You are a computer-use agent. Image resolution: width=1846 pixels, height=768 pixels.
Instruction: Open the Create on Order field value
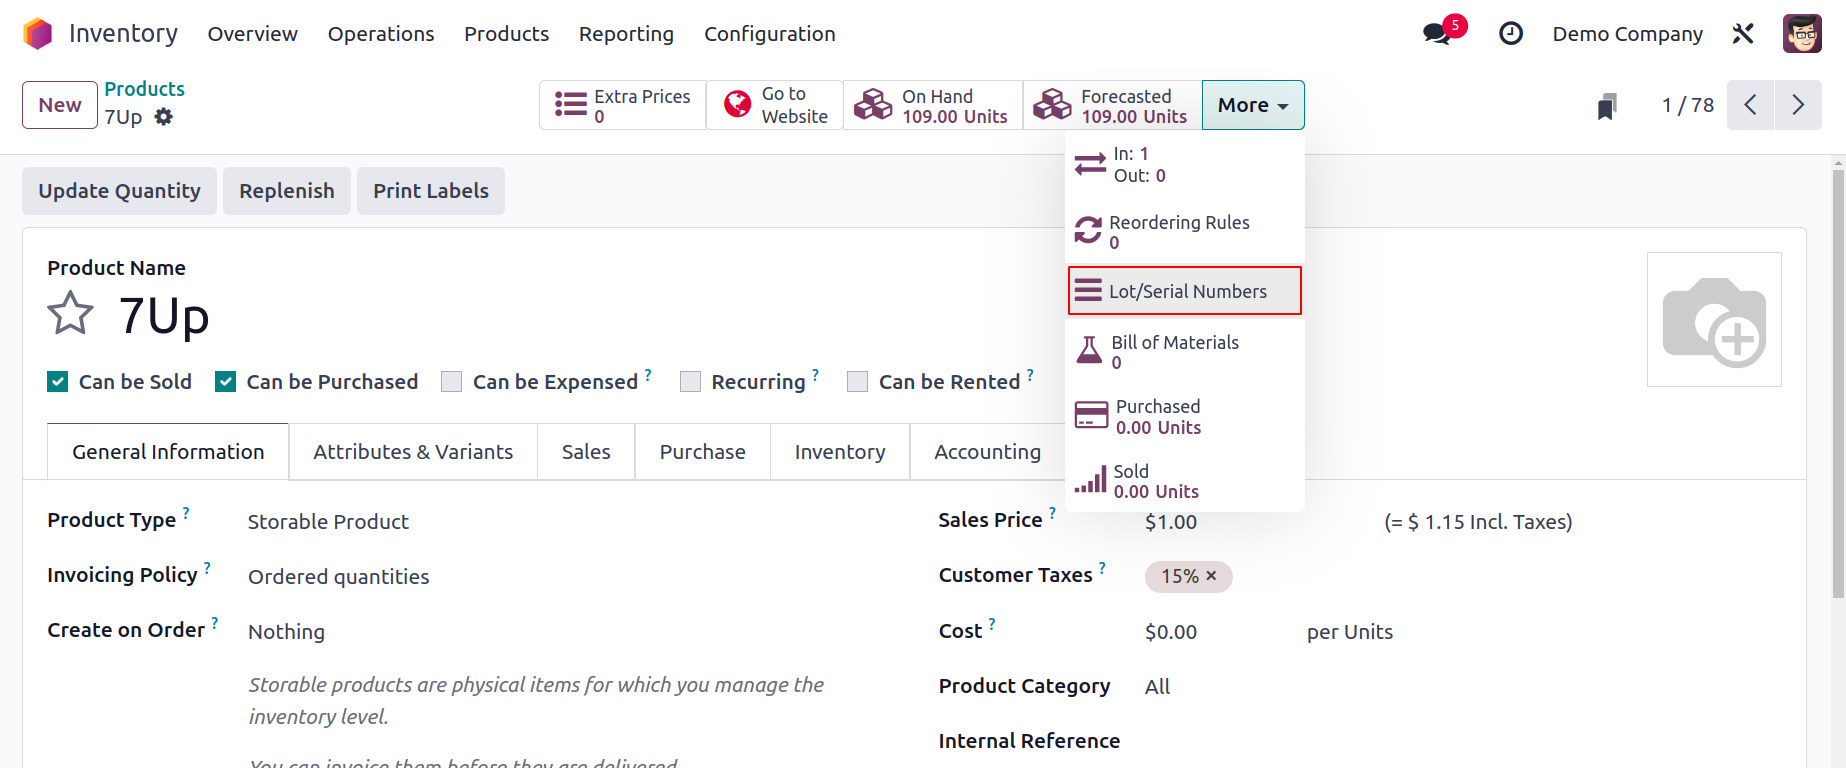tap(286, 632)
